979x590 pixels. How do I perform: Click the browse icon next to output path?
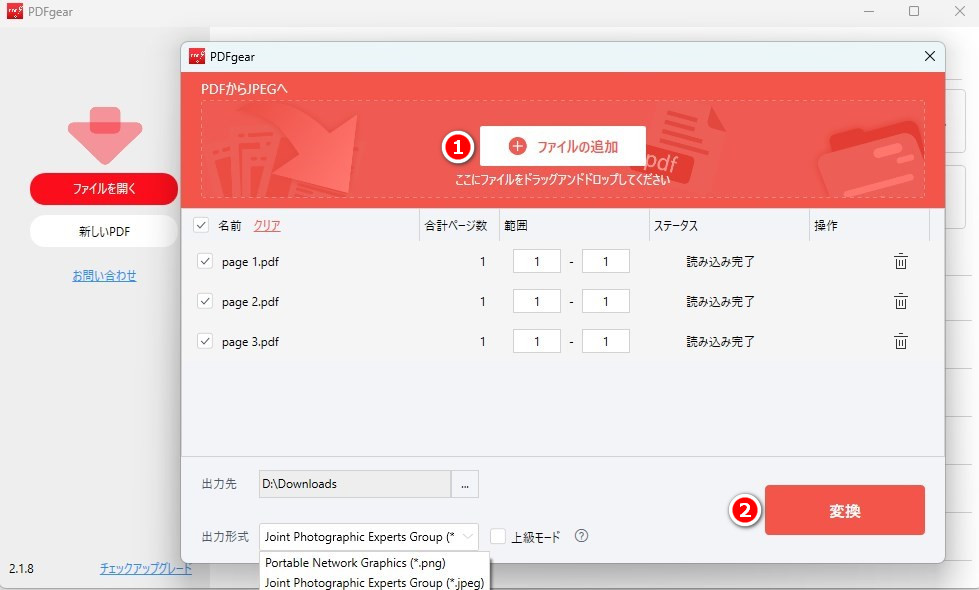[464, 483]
